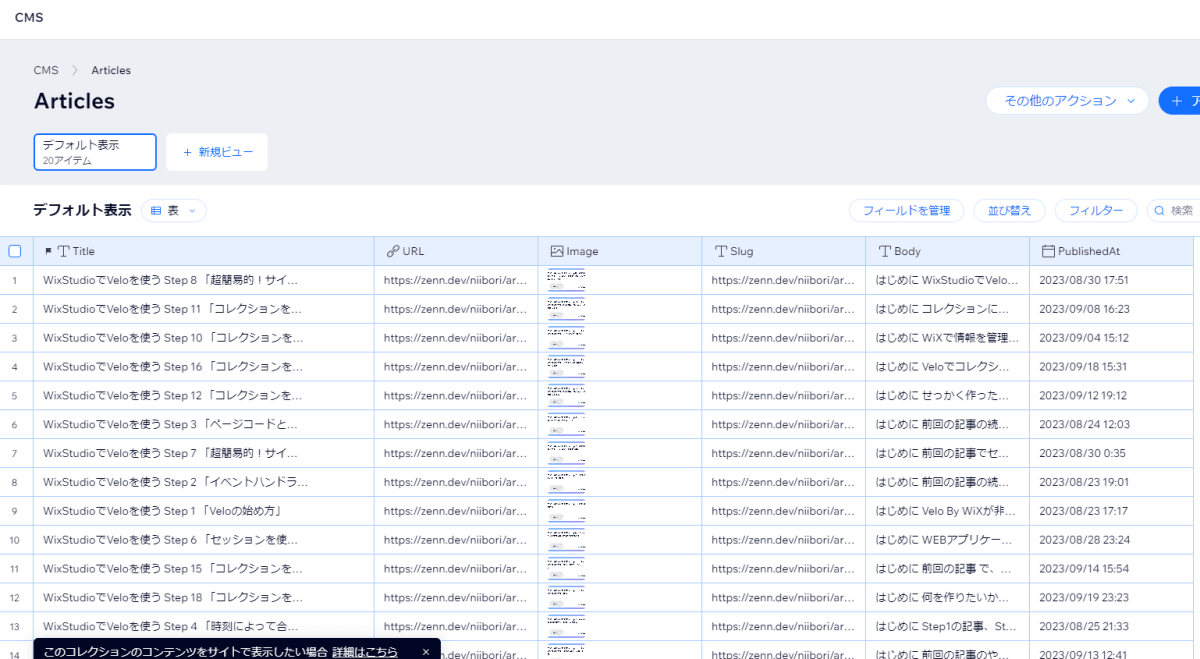Select title cell Step 4 時刻によって
The image size is (1200, 659).
point(204,627)
